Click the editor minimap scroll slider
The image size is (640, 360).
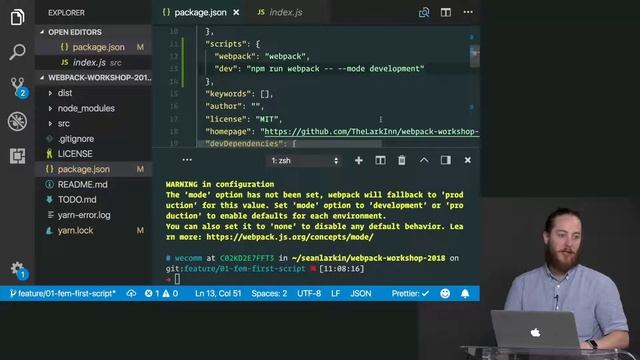(x=474, y=55)
